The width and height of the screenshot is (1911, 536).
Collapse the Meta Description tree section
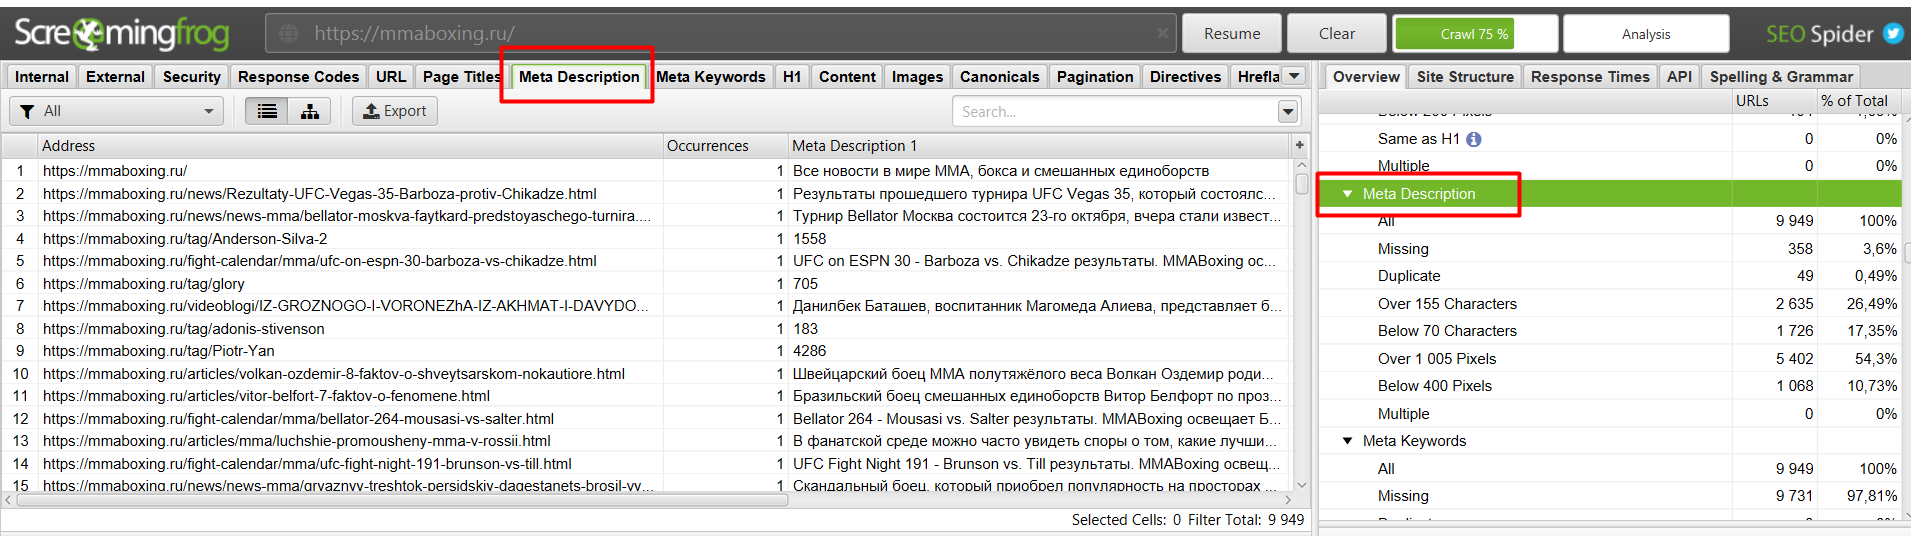pyautogui.click(x=1347, y=194)
